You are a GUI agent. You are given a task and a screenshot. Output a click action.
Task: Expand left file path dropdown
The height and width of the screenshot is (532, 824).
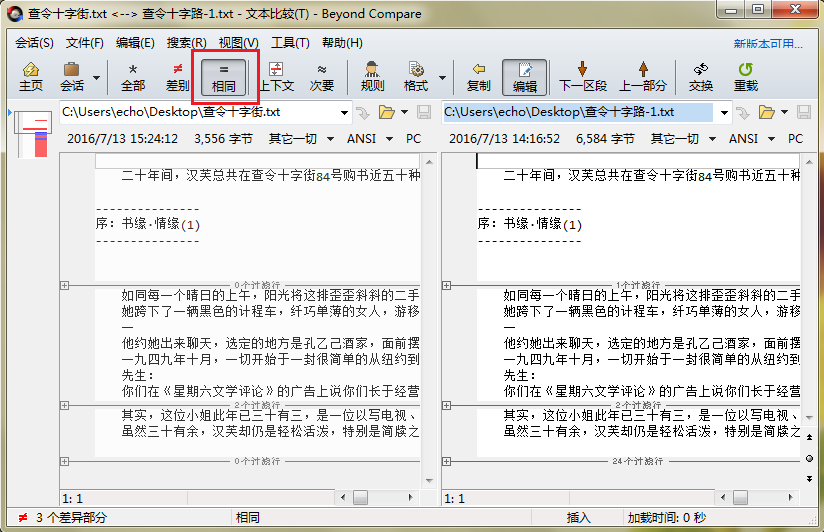(x=345, y=112)
